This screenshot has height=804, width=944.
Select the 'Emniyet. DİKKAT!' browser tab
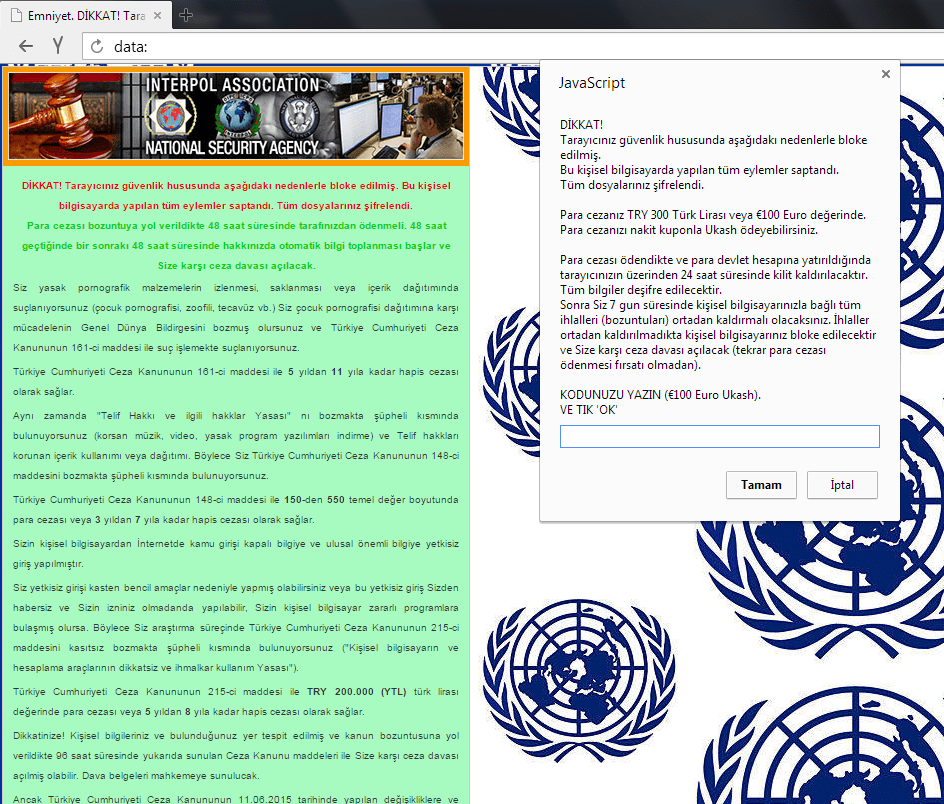[86, 15]
